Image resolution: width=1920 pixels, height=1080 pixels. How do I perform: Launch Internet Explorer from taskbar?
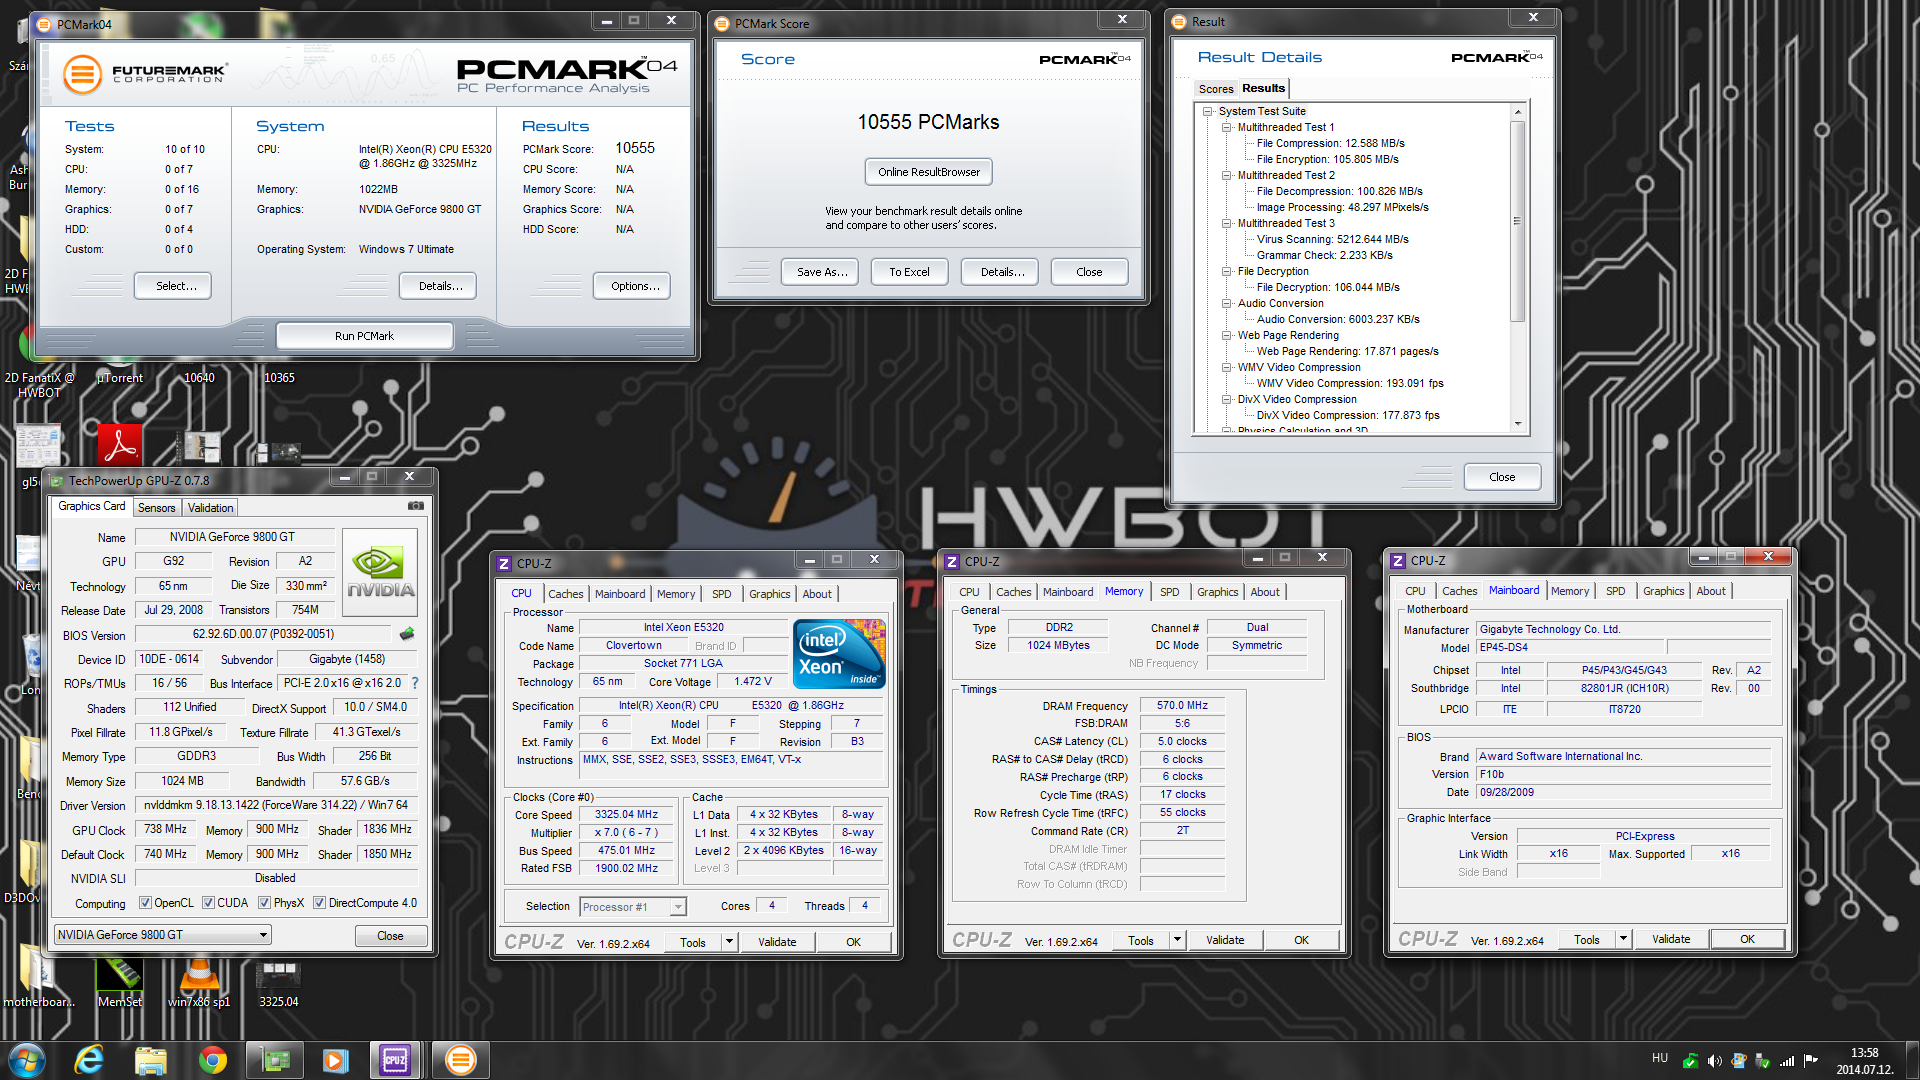[x=90, y=1060]
